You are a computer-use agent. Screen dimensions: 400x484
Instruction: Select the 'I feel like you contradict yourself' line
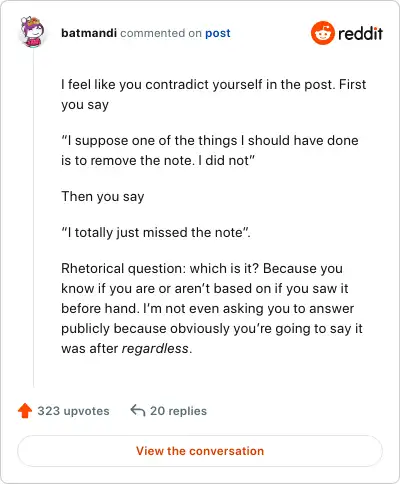(214, 84)
